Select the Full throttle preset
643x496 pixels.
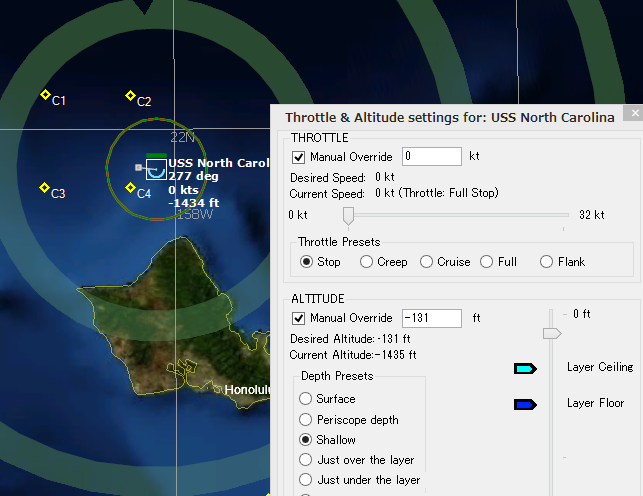[486, 262]
